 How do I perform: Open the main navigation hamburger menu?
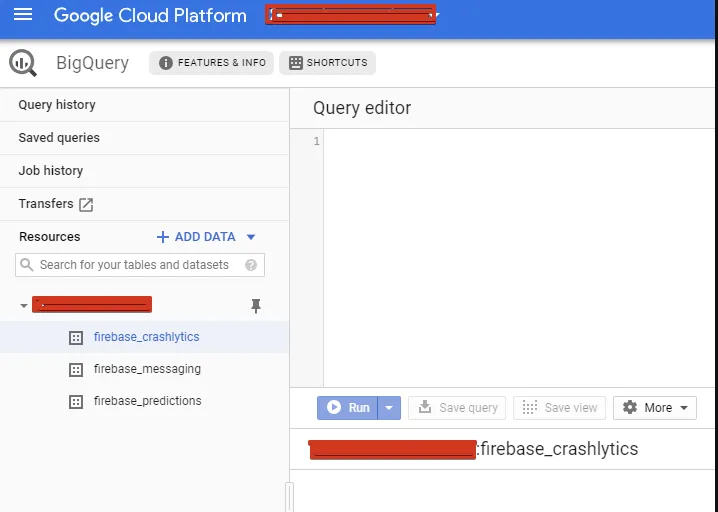point(23,15)
